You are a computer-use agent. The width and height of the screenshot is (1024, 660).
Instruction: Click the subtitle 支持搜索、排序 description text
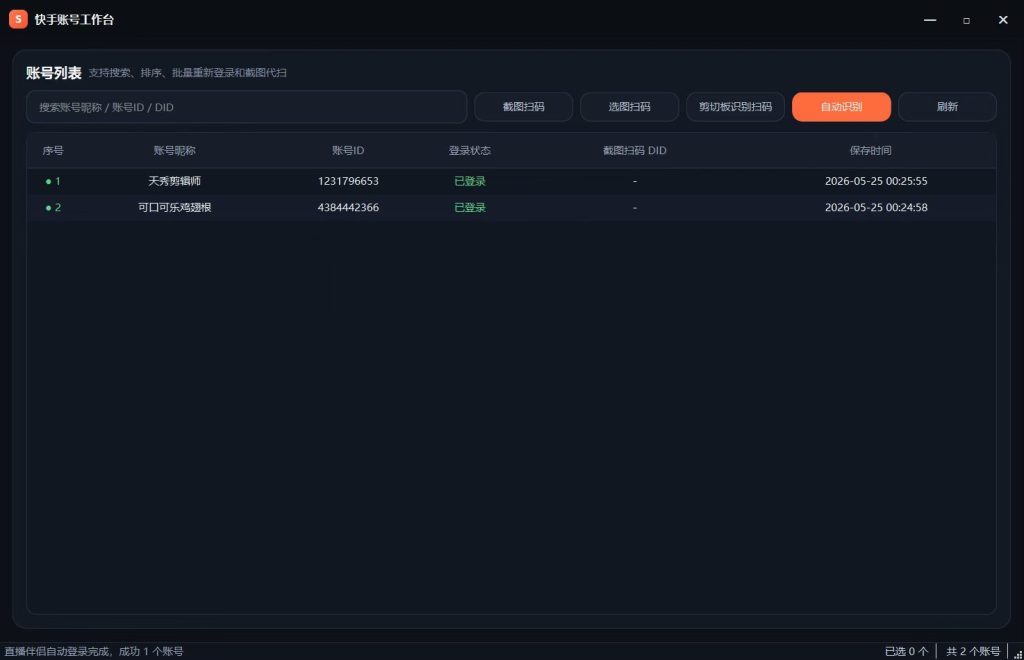(x=187, y=73)
